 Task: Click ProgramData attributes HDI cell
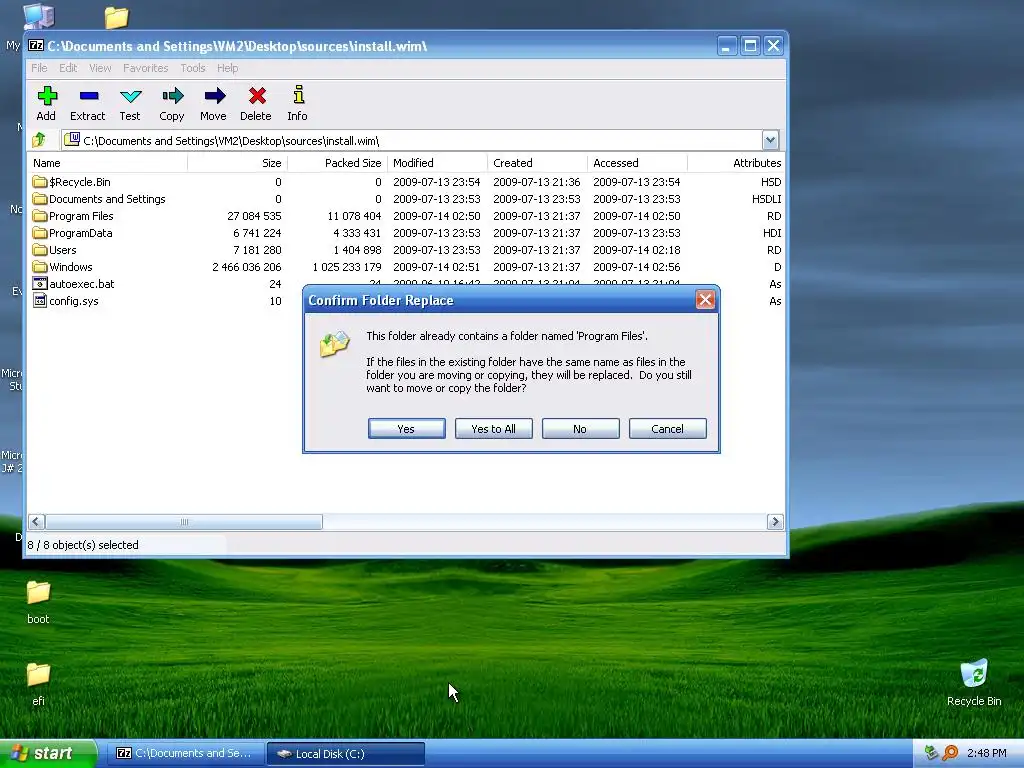click(772, 232)
